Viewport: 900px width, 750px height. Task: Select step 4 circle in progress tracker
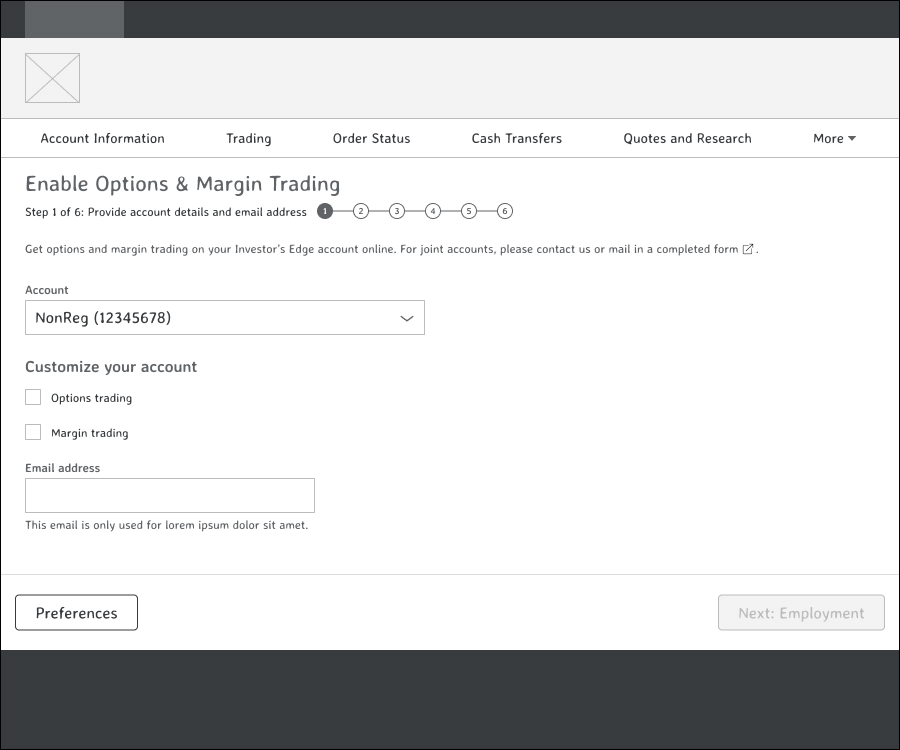point(433,211)
